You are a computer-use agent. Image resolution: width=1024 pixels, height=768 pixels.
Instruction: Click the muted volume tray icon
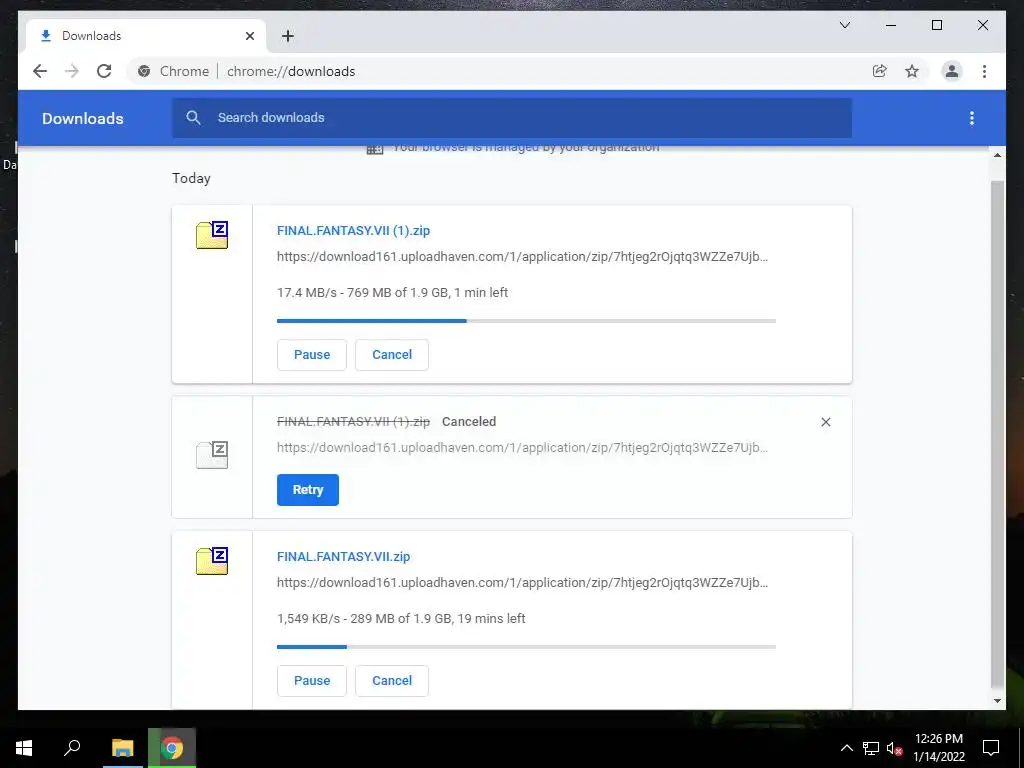click(x=894, y=748)
